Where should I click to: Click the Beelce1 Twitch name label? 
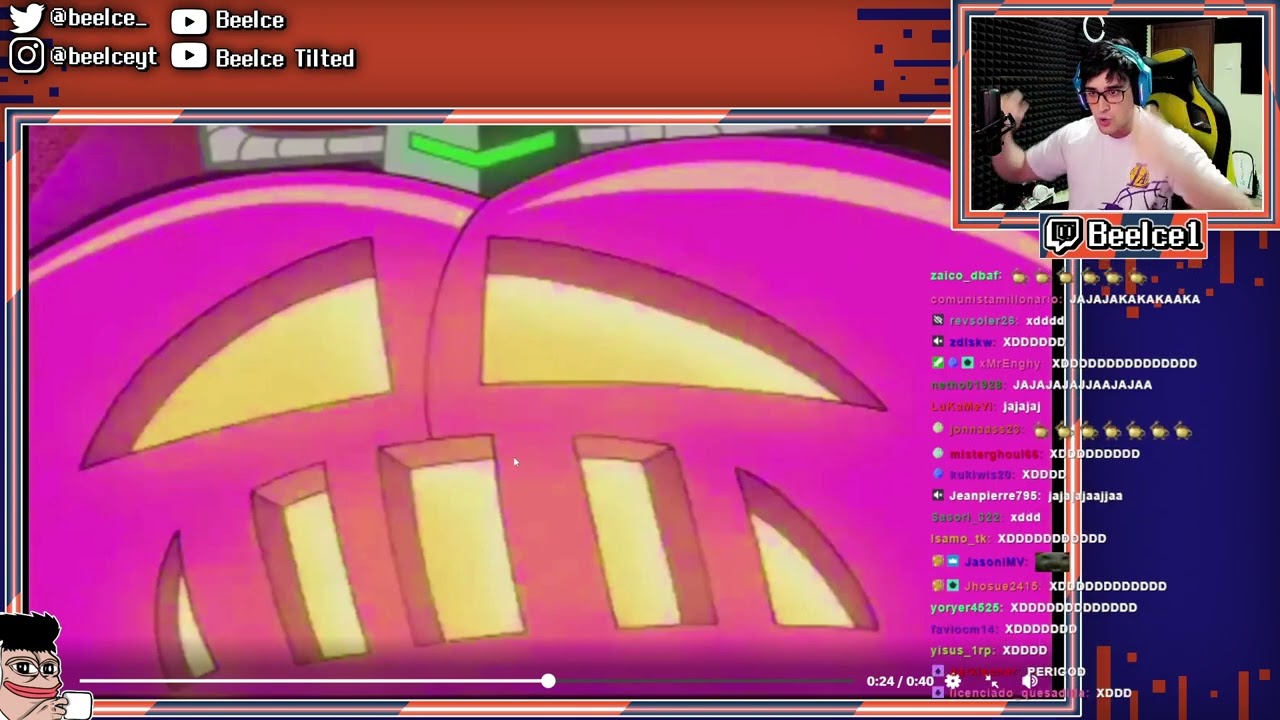pyautogui.click(x=1144, y=235)
